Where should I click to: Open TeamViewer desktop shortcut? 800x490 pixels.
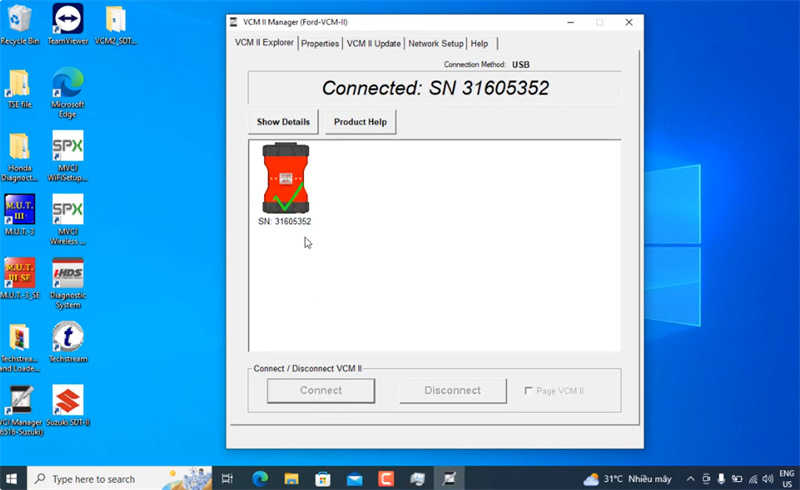coord(68,24)
